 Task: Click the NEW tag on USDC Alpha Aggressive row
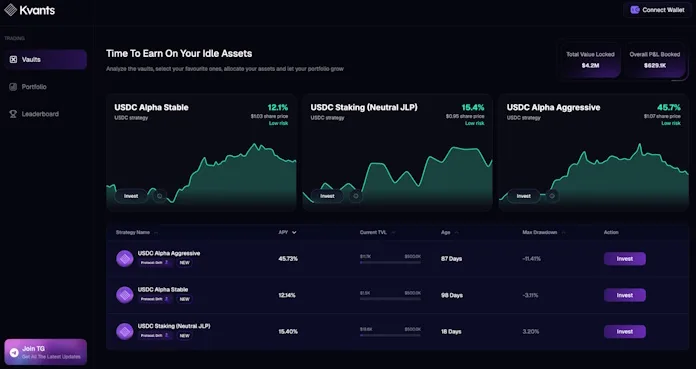[x=185, y=262]
